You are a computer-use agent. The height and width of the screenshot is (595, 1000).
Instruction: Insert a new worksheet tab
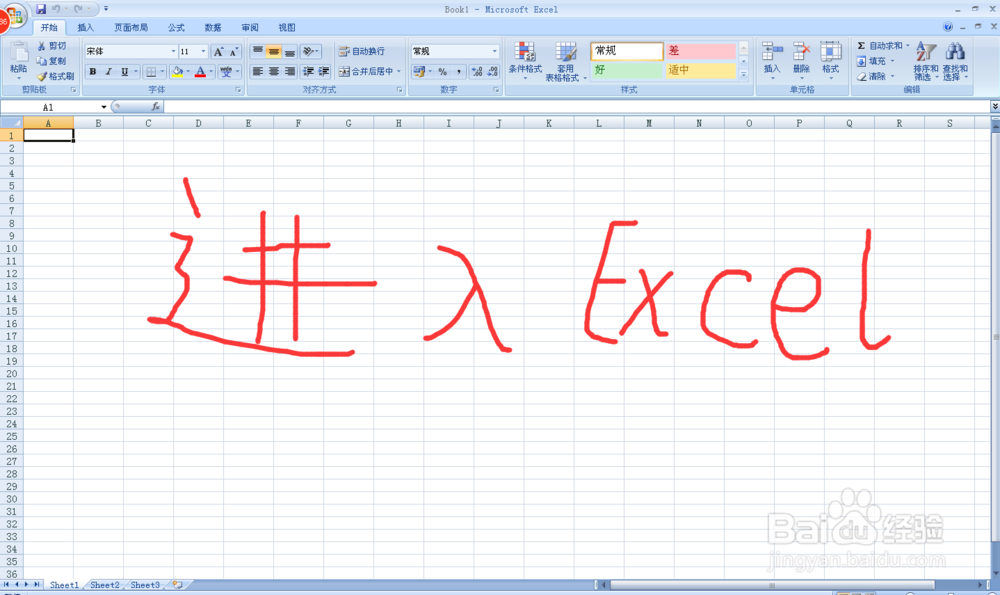[x=177, y=584]
